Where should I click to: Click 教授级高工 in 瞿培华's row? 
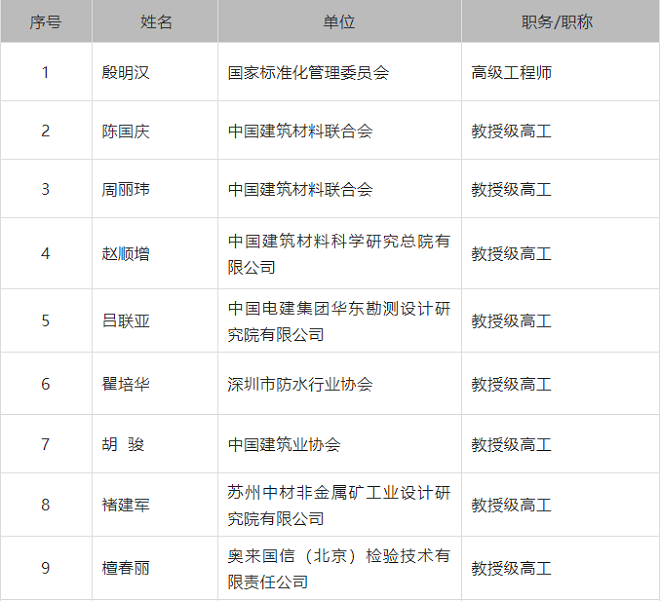point(511,384)
